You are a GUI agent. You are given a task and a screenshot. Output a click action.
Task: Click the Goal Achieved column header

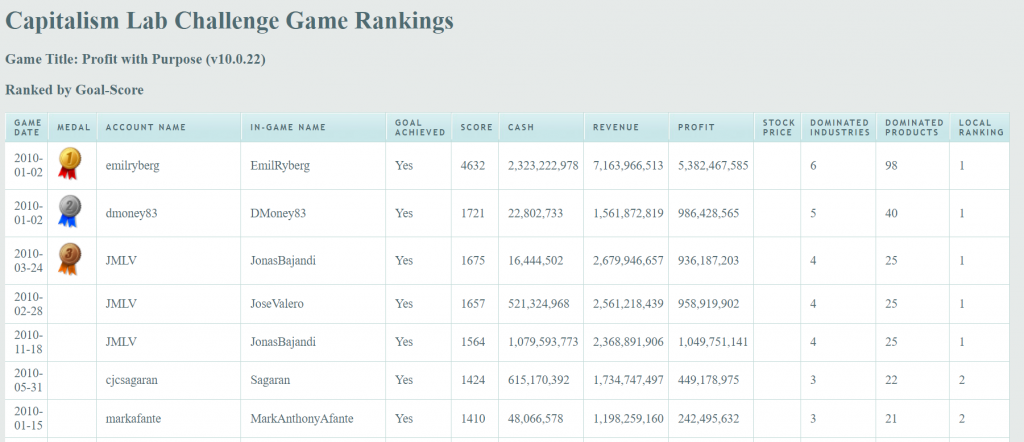(419, 127)
